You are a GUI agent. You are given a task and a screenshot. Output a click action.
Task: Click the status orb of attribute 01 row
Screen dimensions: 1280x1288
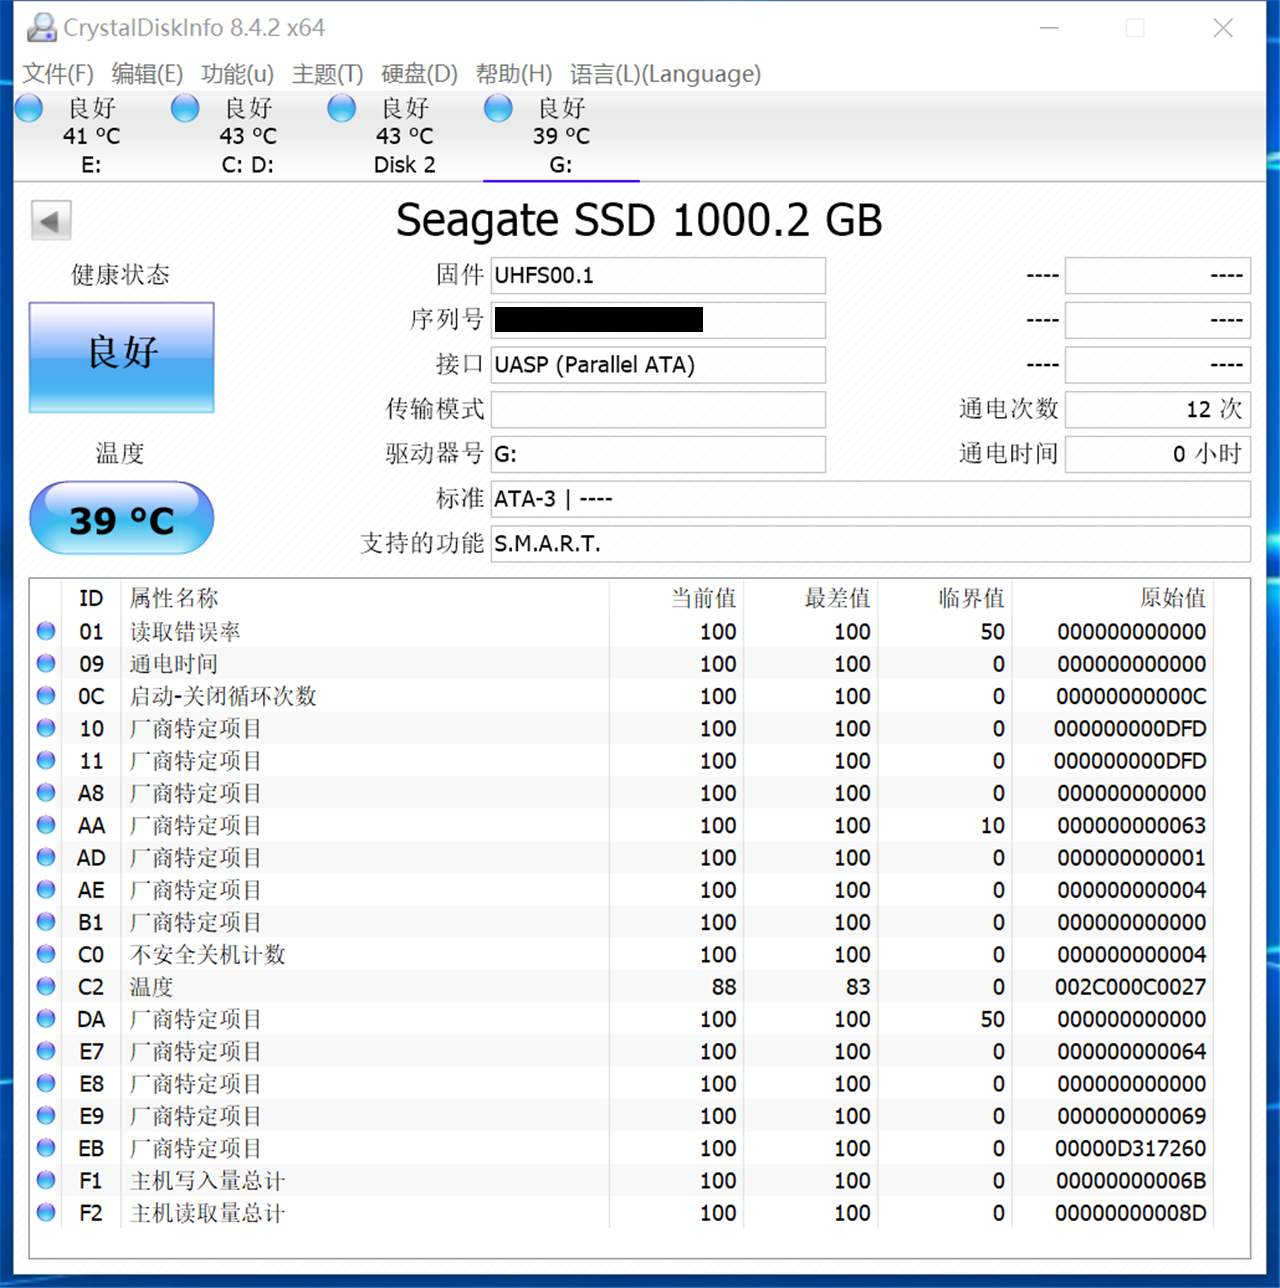(x=46, y=631)
